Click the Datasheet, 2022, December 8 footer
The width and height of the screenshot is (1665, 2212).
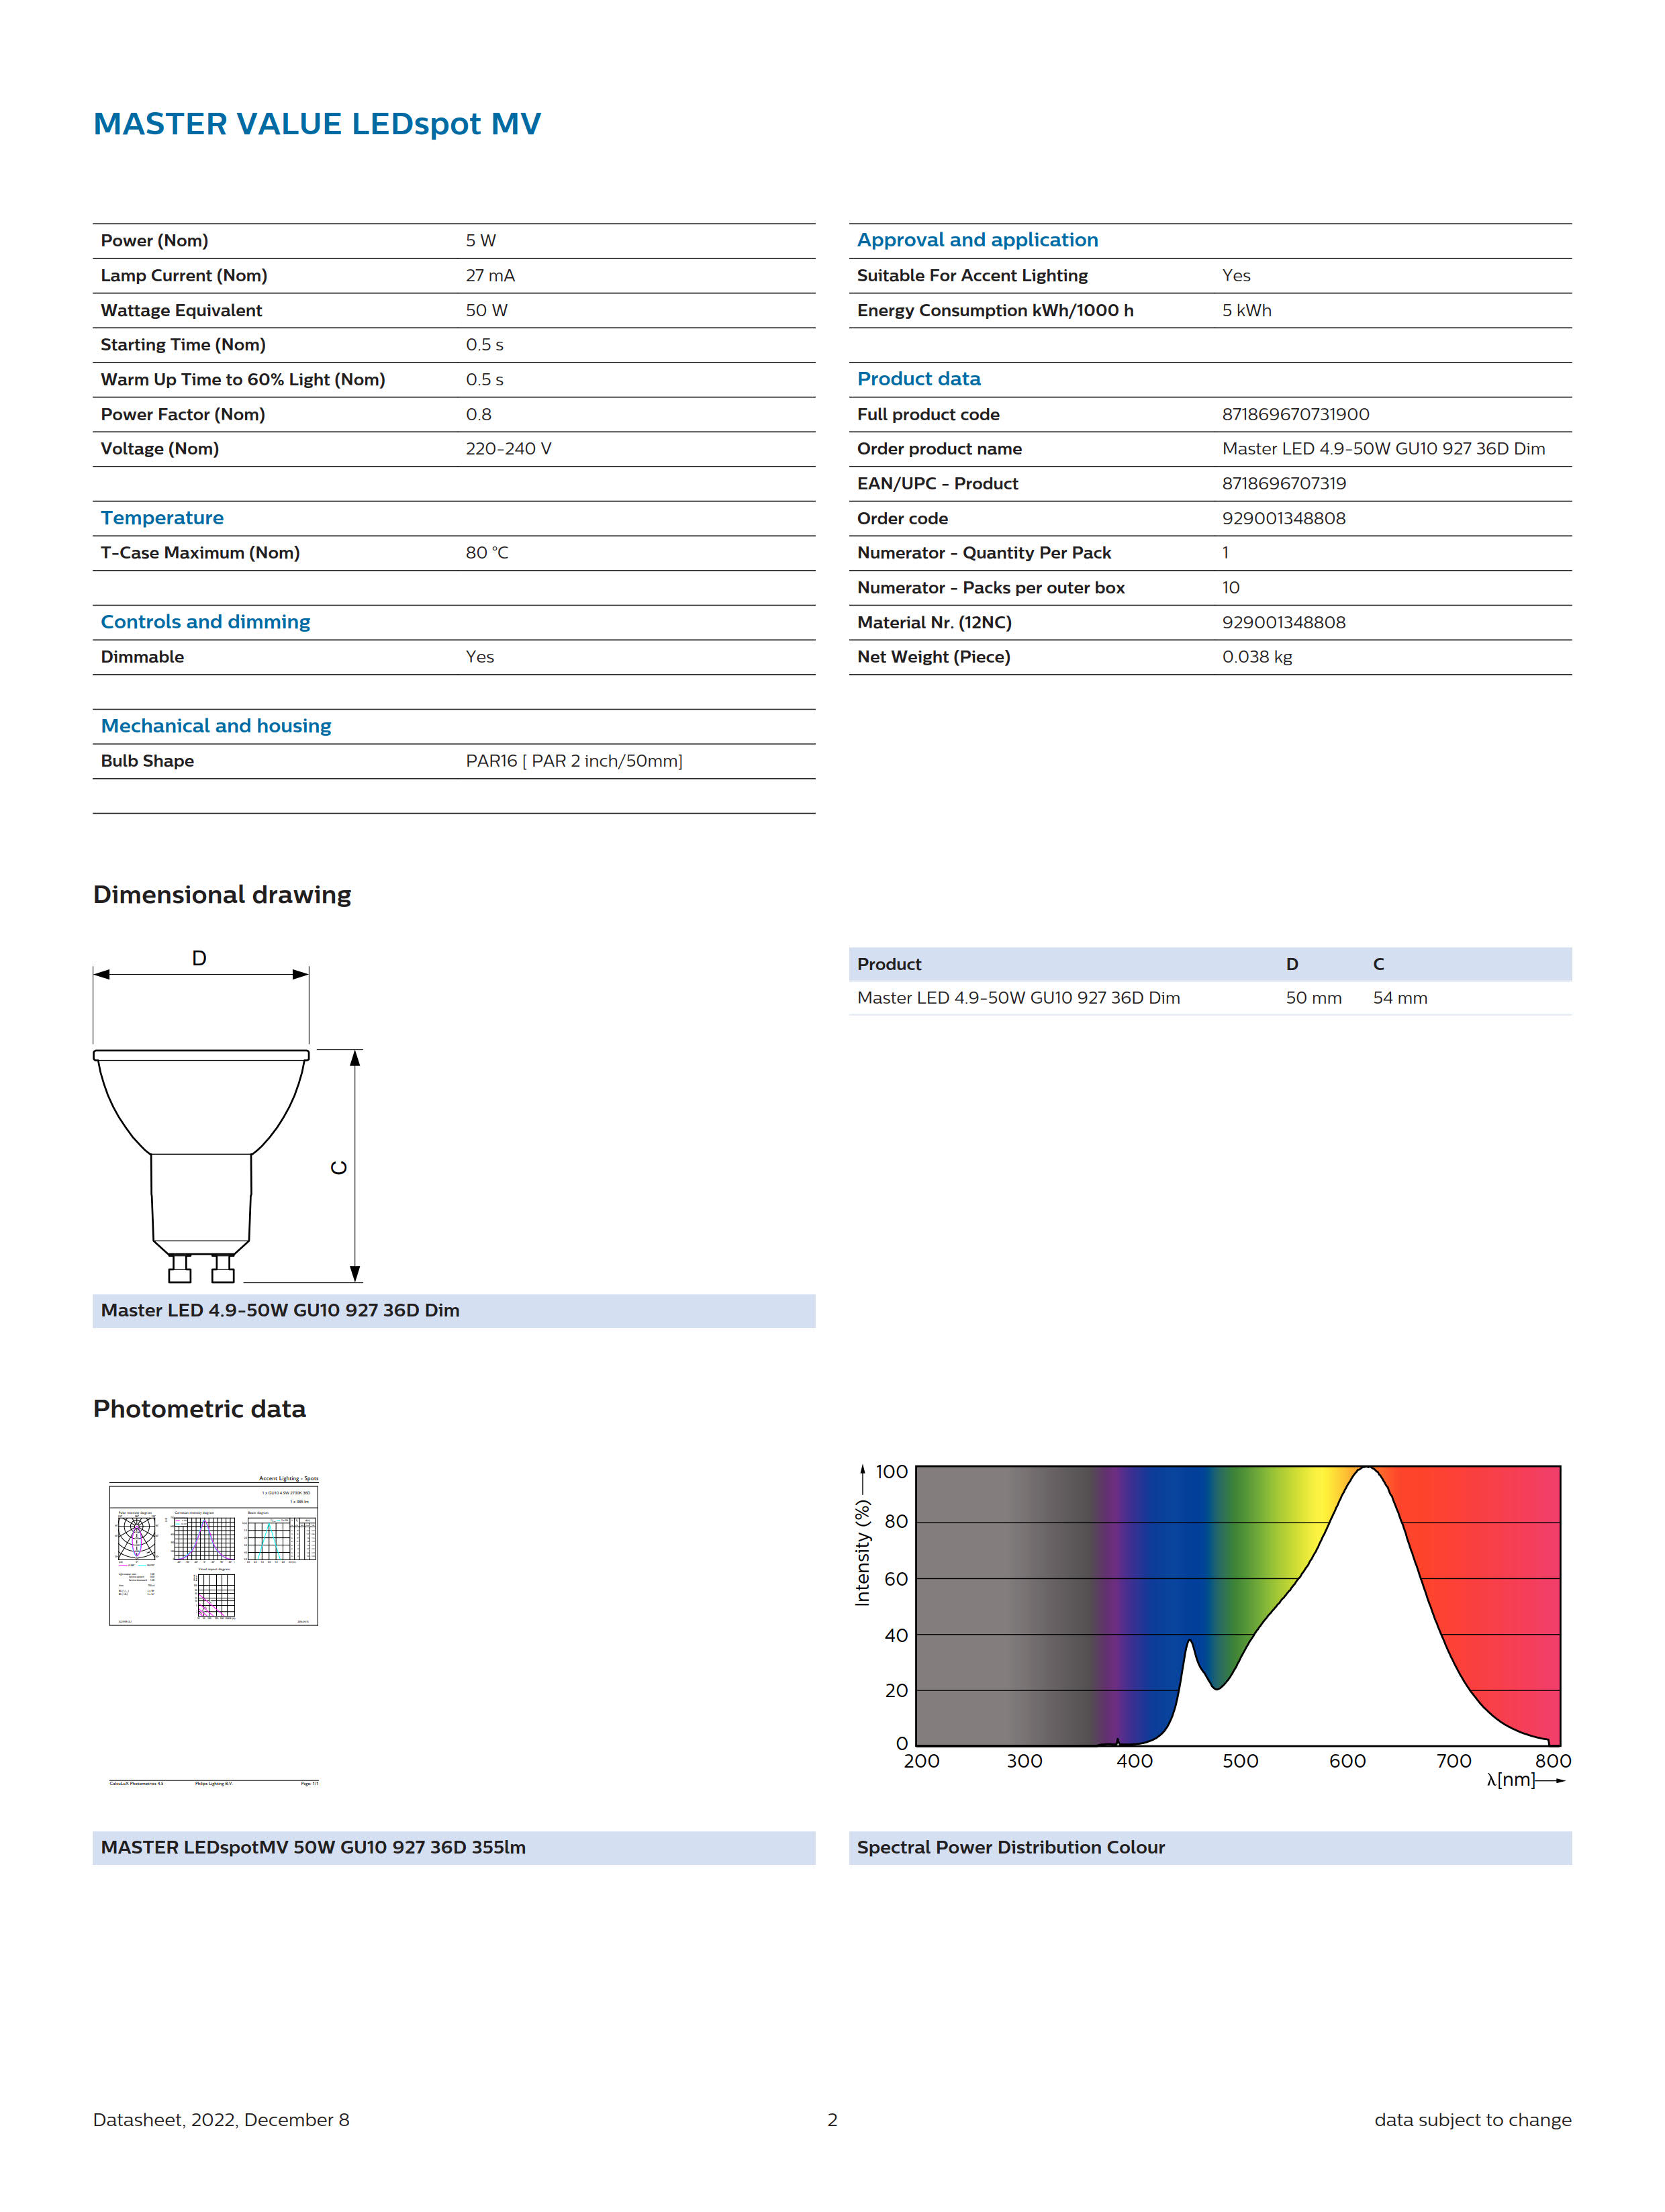coord(221,2120)
